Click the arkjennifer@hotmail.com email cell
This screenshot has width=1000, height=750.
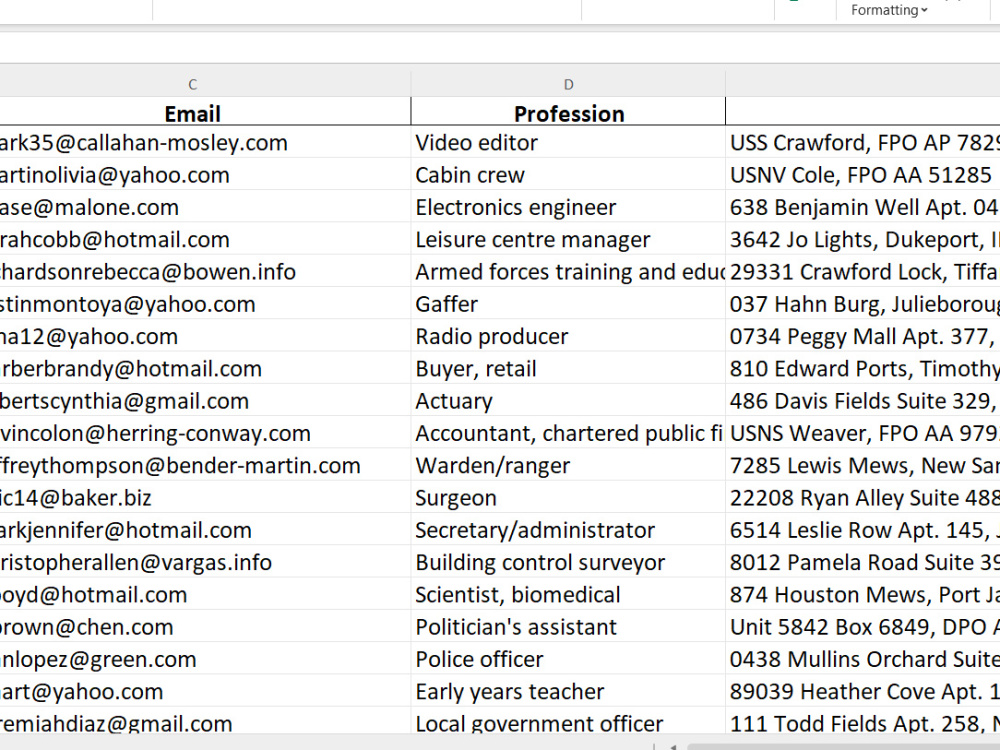(x=205, y=530)
